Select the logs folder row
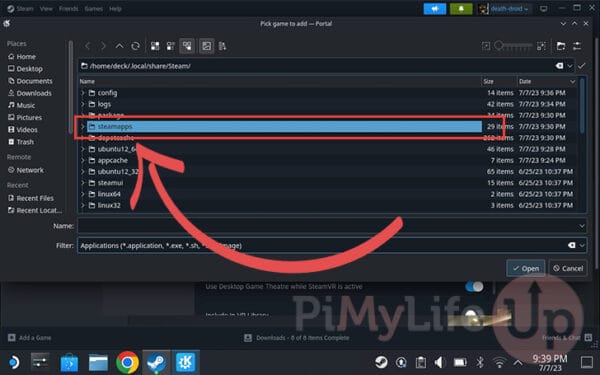The width and height of the screenshot is (600, 375). pos(328,104)
